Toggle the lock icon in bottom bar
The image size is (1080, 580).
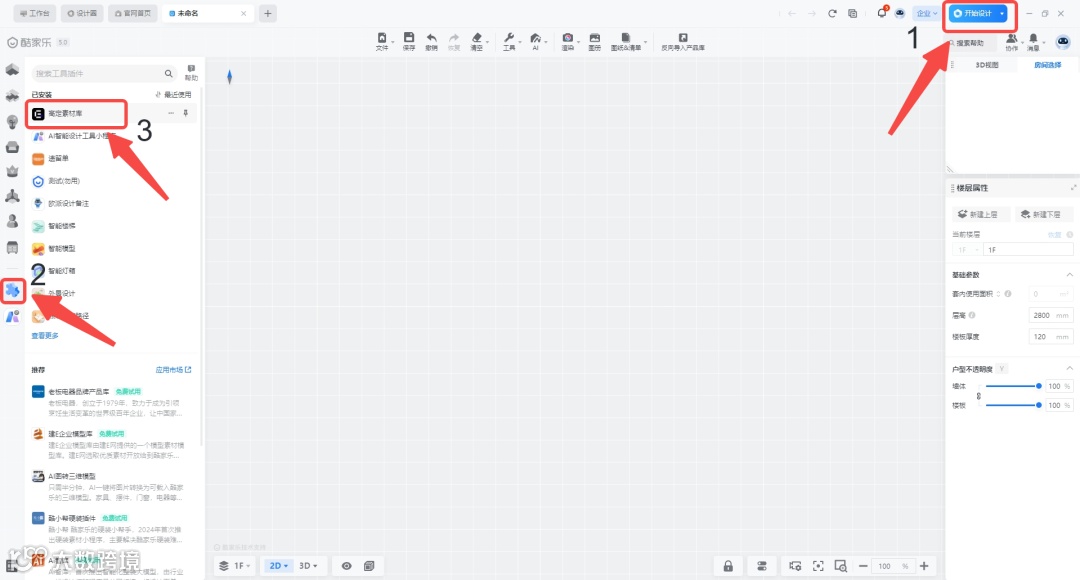coord(728,566)
